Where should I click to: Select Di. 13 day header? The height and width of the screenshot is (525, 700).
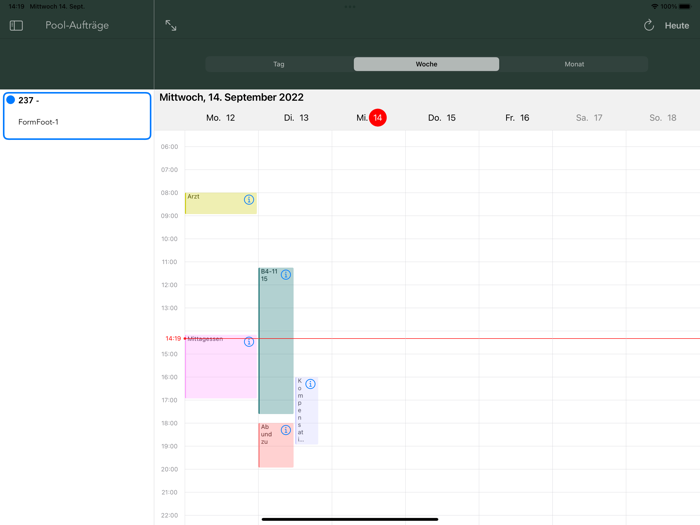tap(296, 118)
